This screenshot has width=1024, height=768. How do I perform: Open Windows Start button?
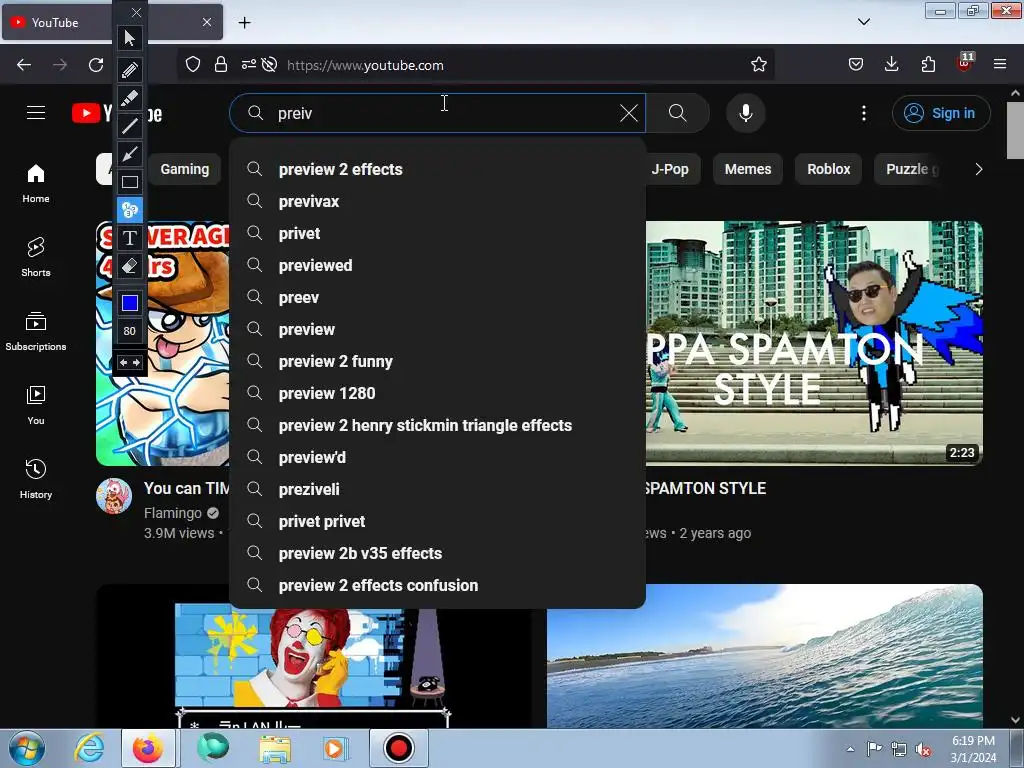pyautogui.click(x=27, y=748)
